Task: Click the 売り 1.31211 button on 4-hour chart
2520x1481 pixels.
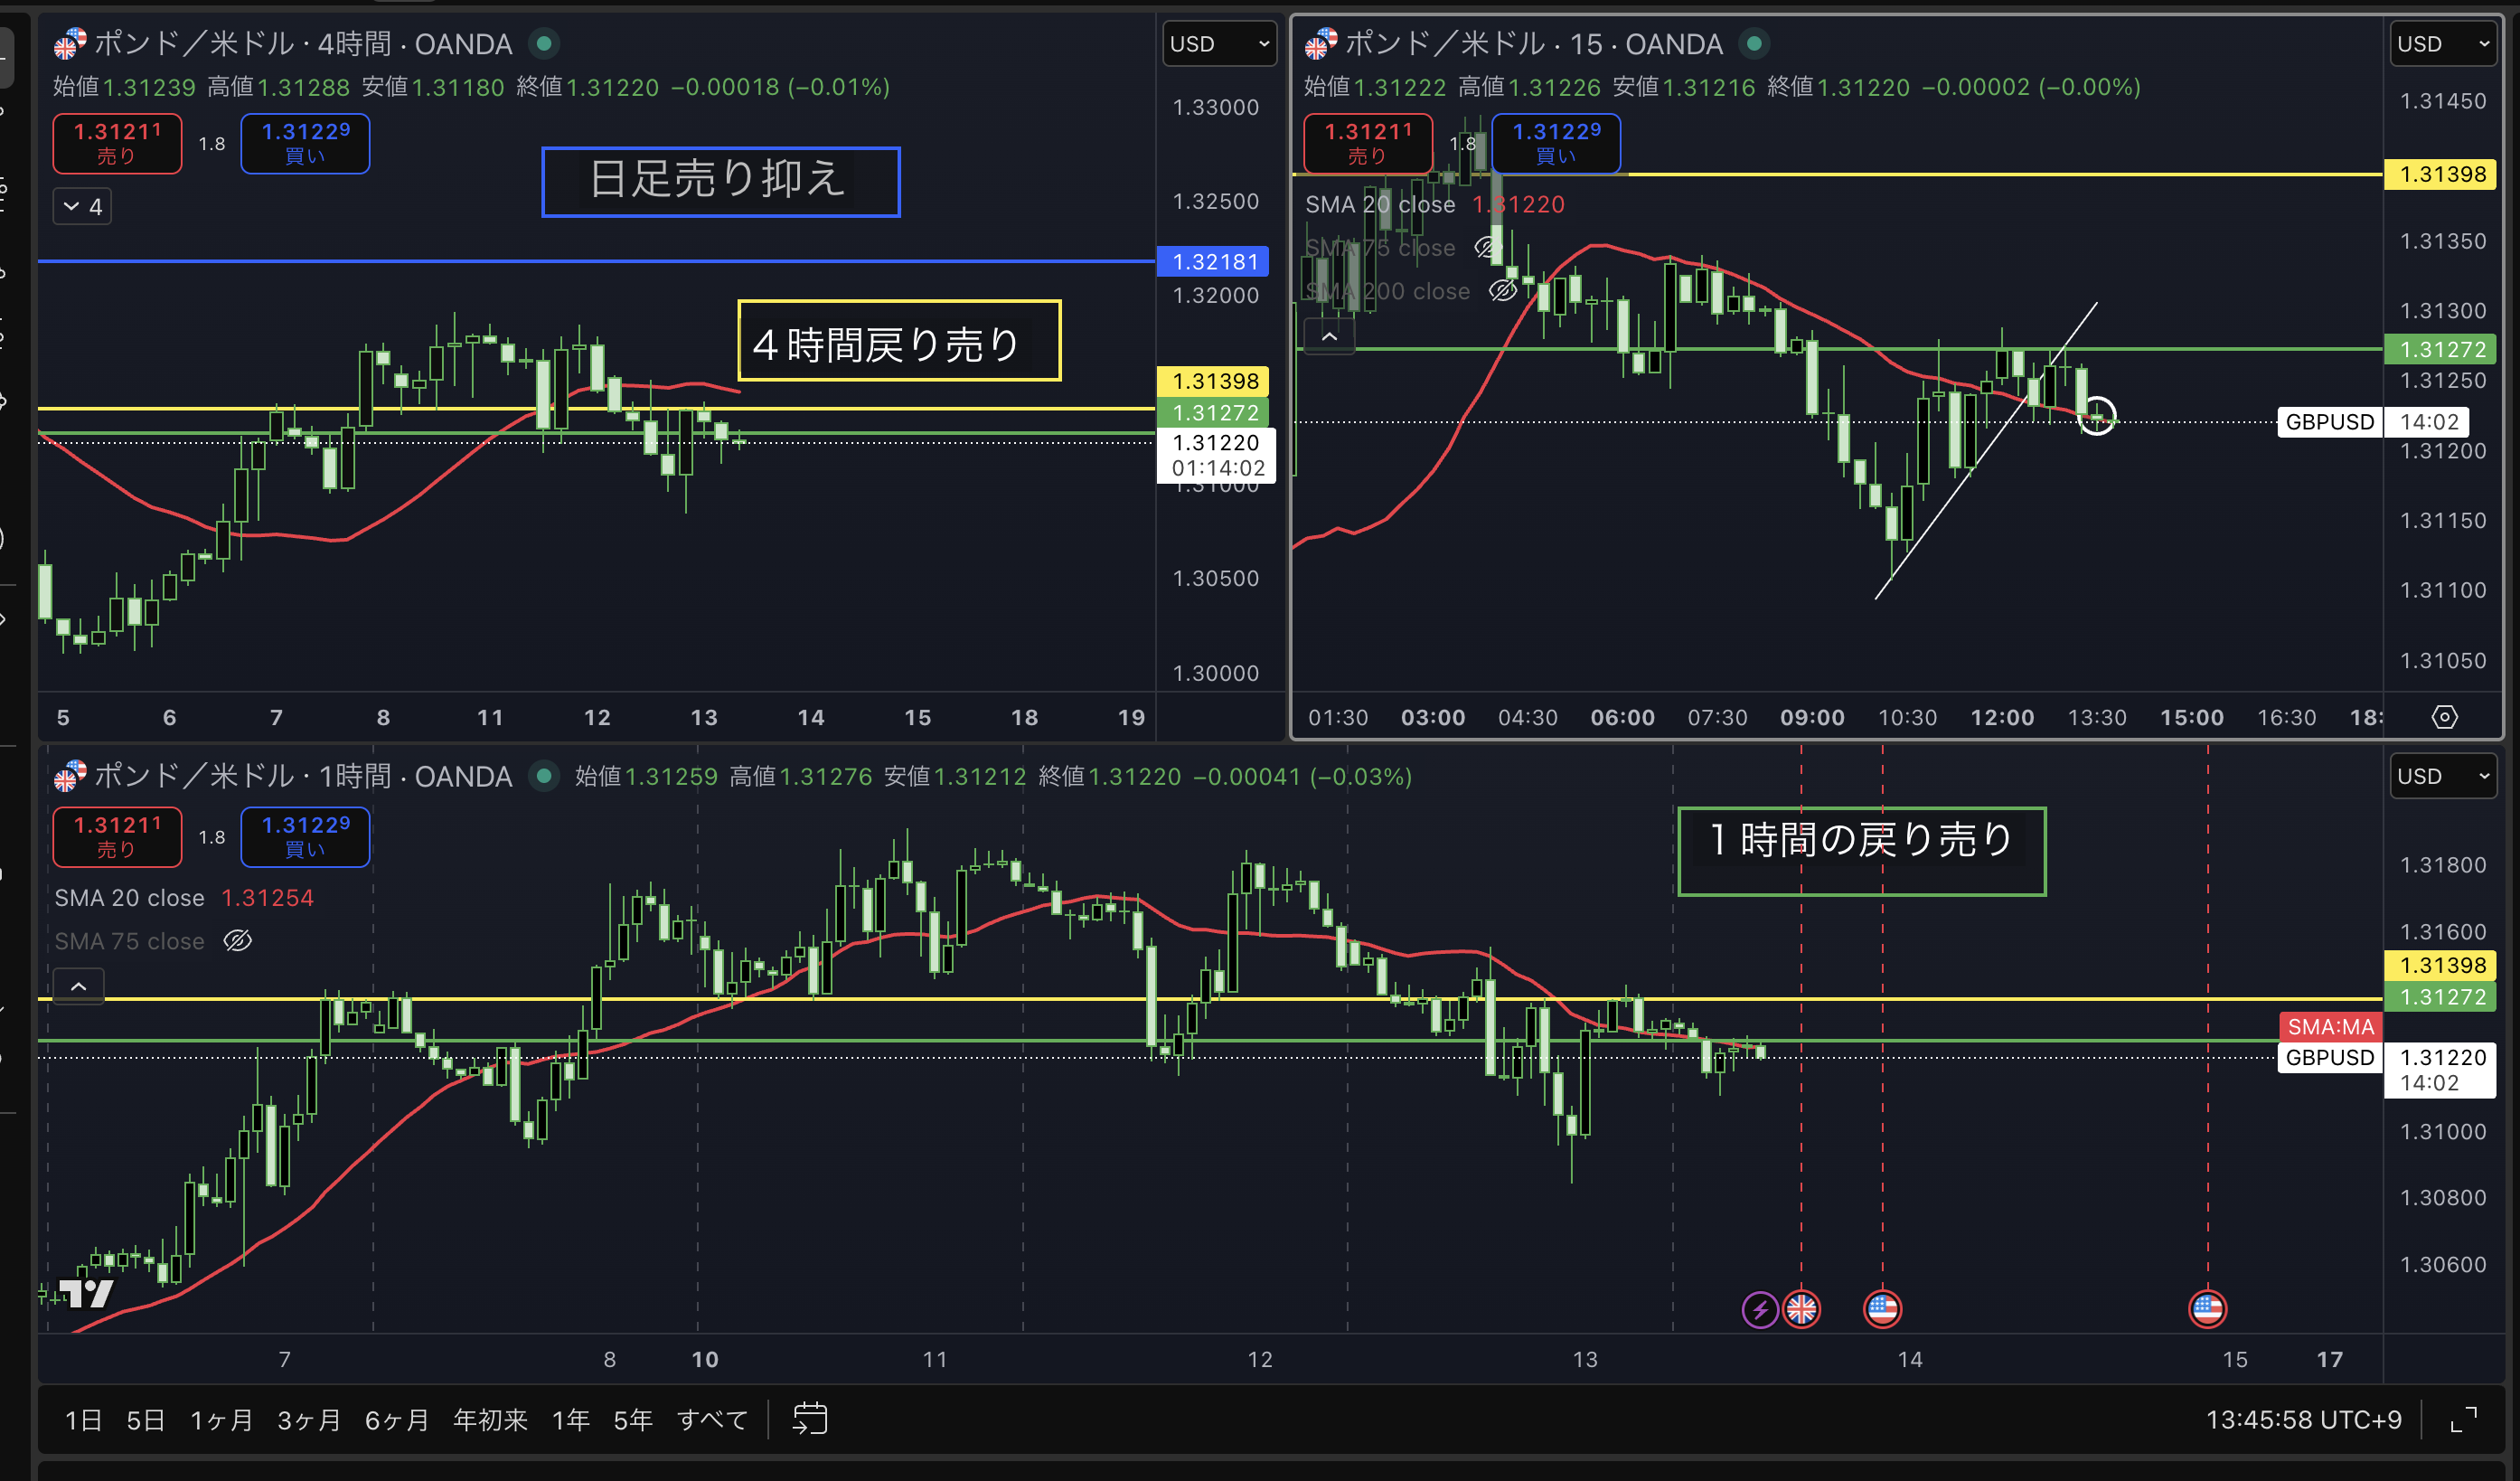Action: [x=117, y=143]
